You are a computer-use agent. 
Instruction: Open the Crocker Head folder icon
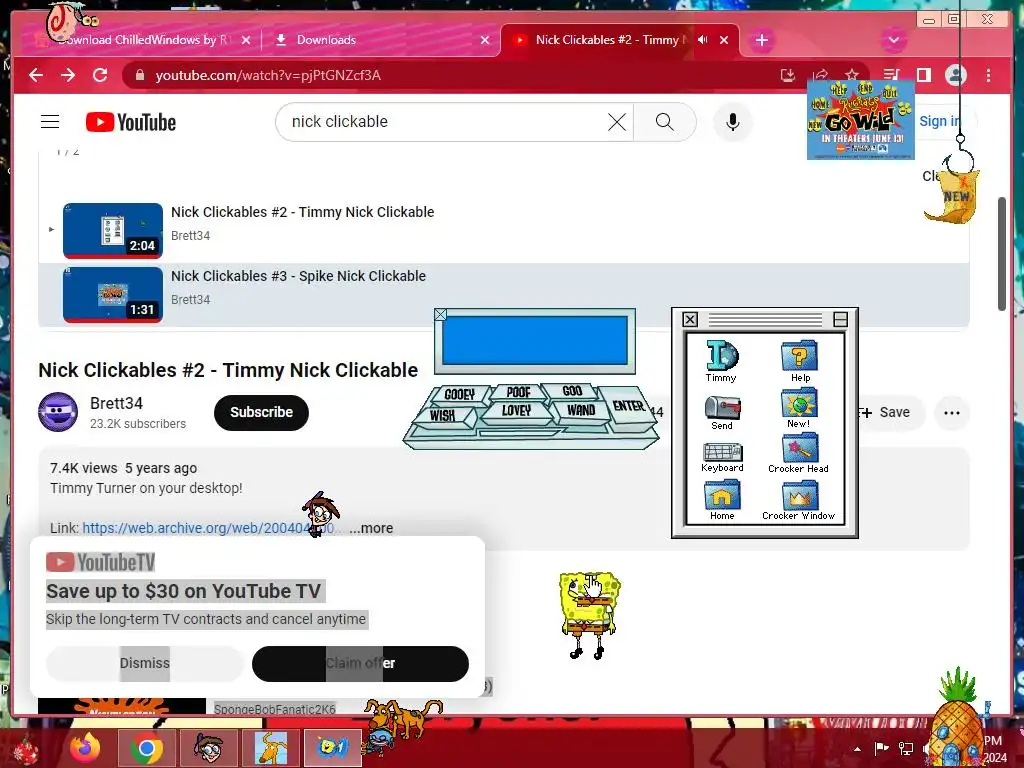(799, 454)
